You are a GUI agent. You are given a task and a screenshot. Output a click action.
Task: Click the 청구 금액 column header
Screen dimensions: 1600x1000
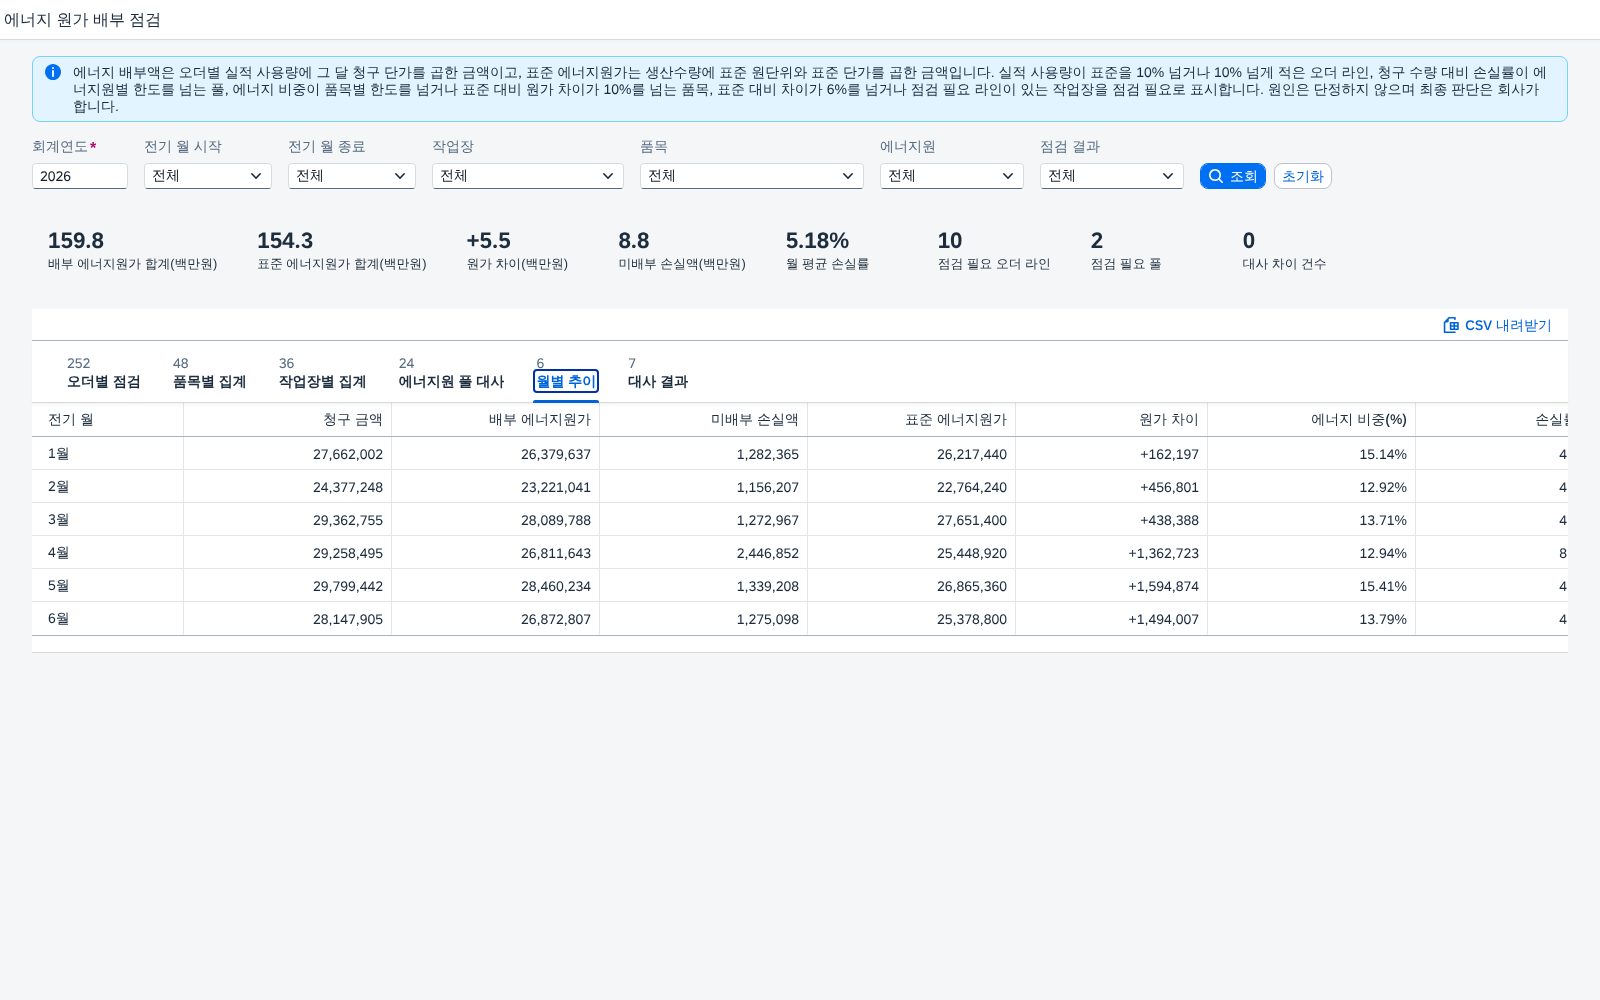coord(288,420)
